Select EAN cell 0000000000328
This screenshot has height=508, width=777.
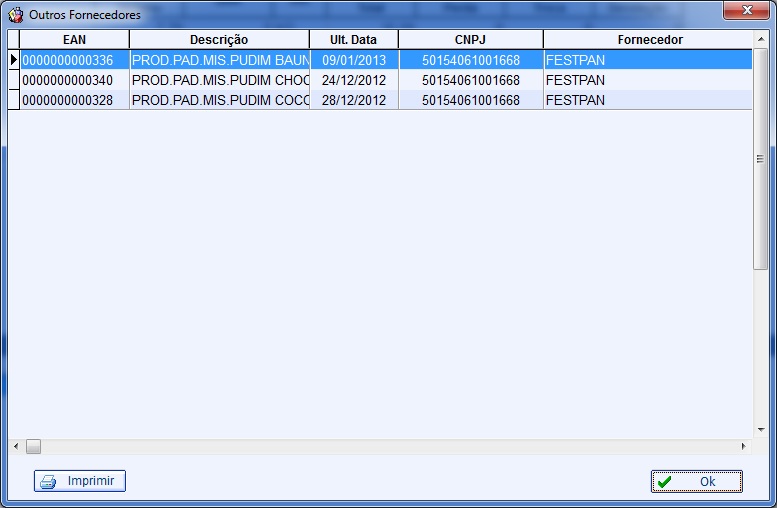(x=74, y=100)
